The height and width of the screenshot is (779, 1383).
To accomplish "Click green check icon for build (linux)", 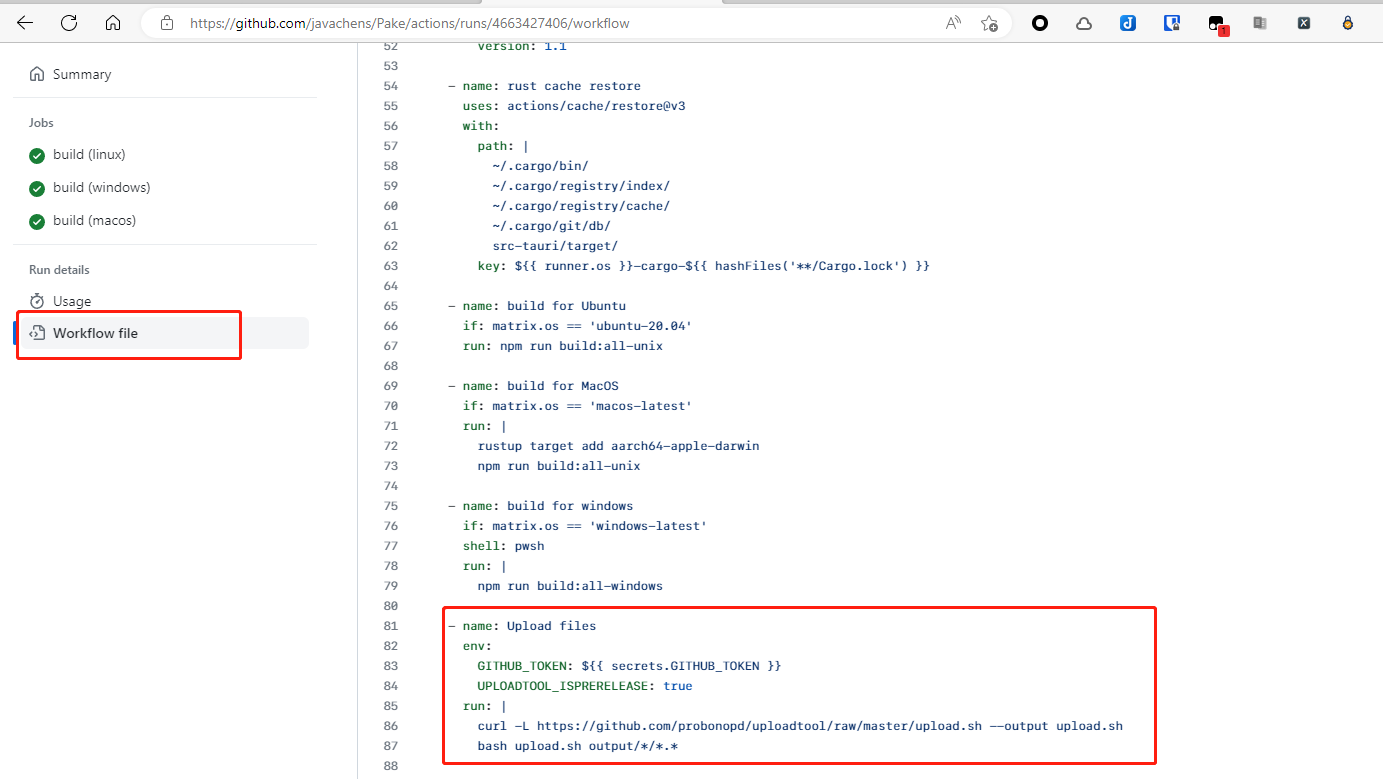I will pos(37,155).
